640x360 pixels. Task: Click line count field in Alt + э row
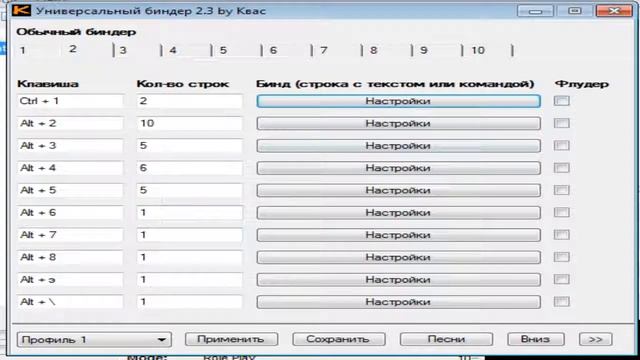click(x=189, y=280)
